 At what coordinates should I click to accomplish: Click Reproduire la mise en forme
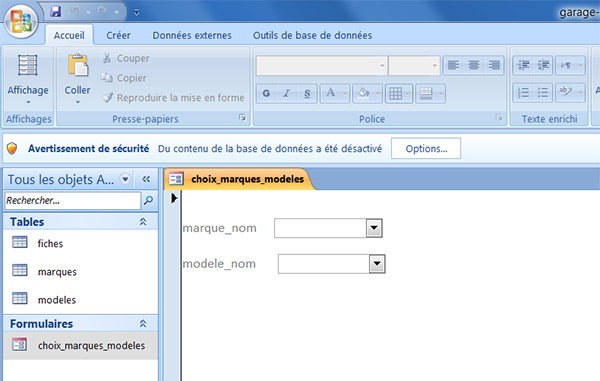click(173, 98)
